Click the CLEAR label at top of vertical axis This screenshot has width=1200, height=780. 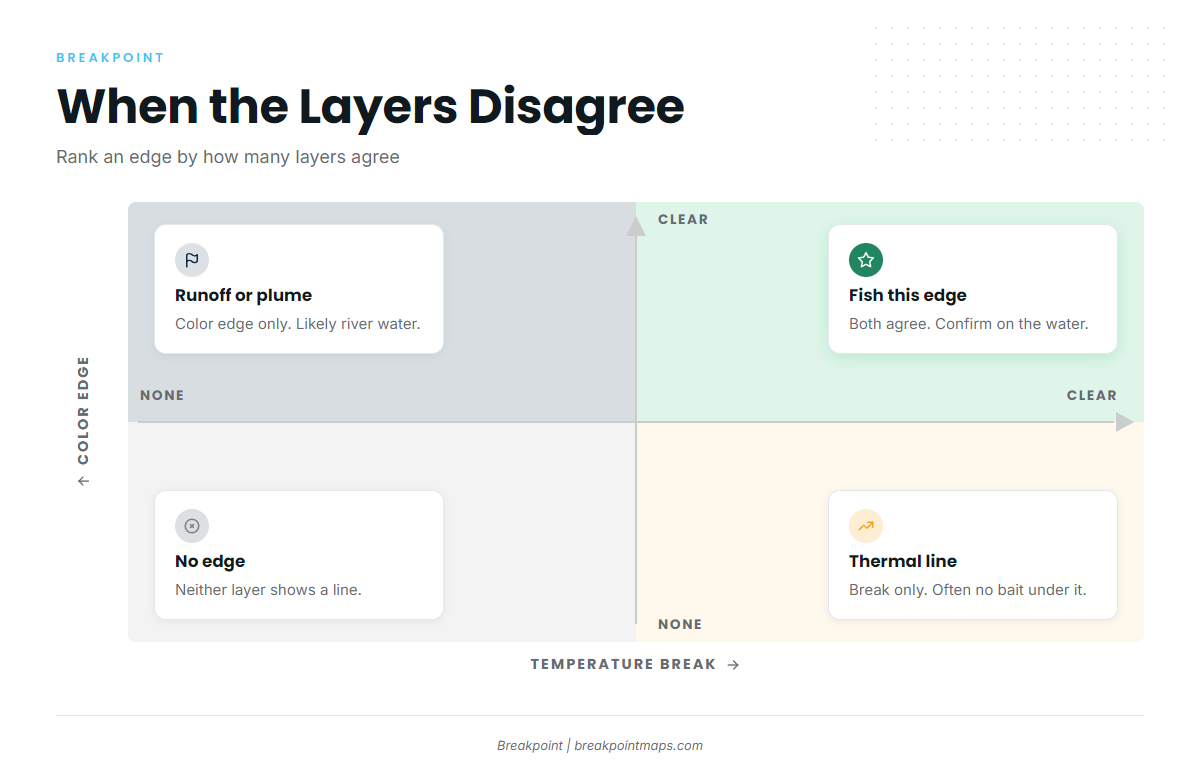683,219
